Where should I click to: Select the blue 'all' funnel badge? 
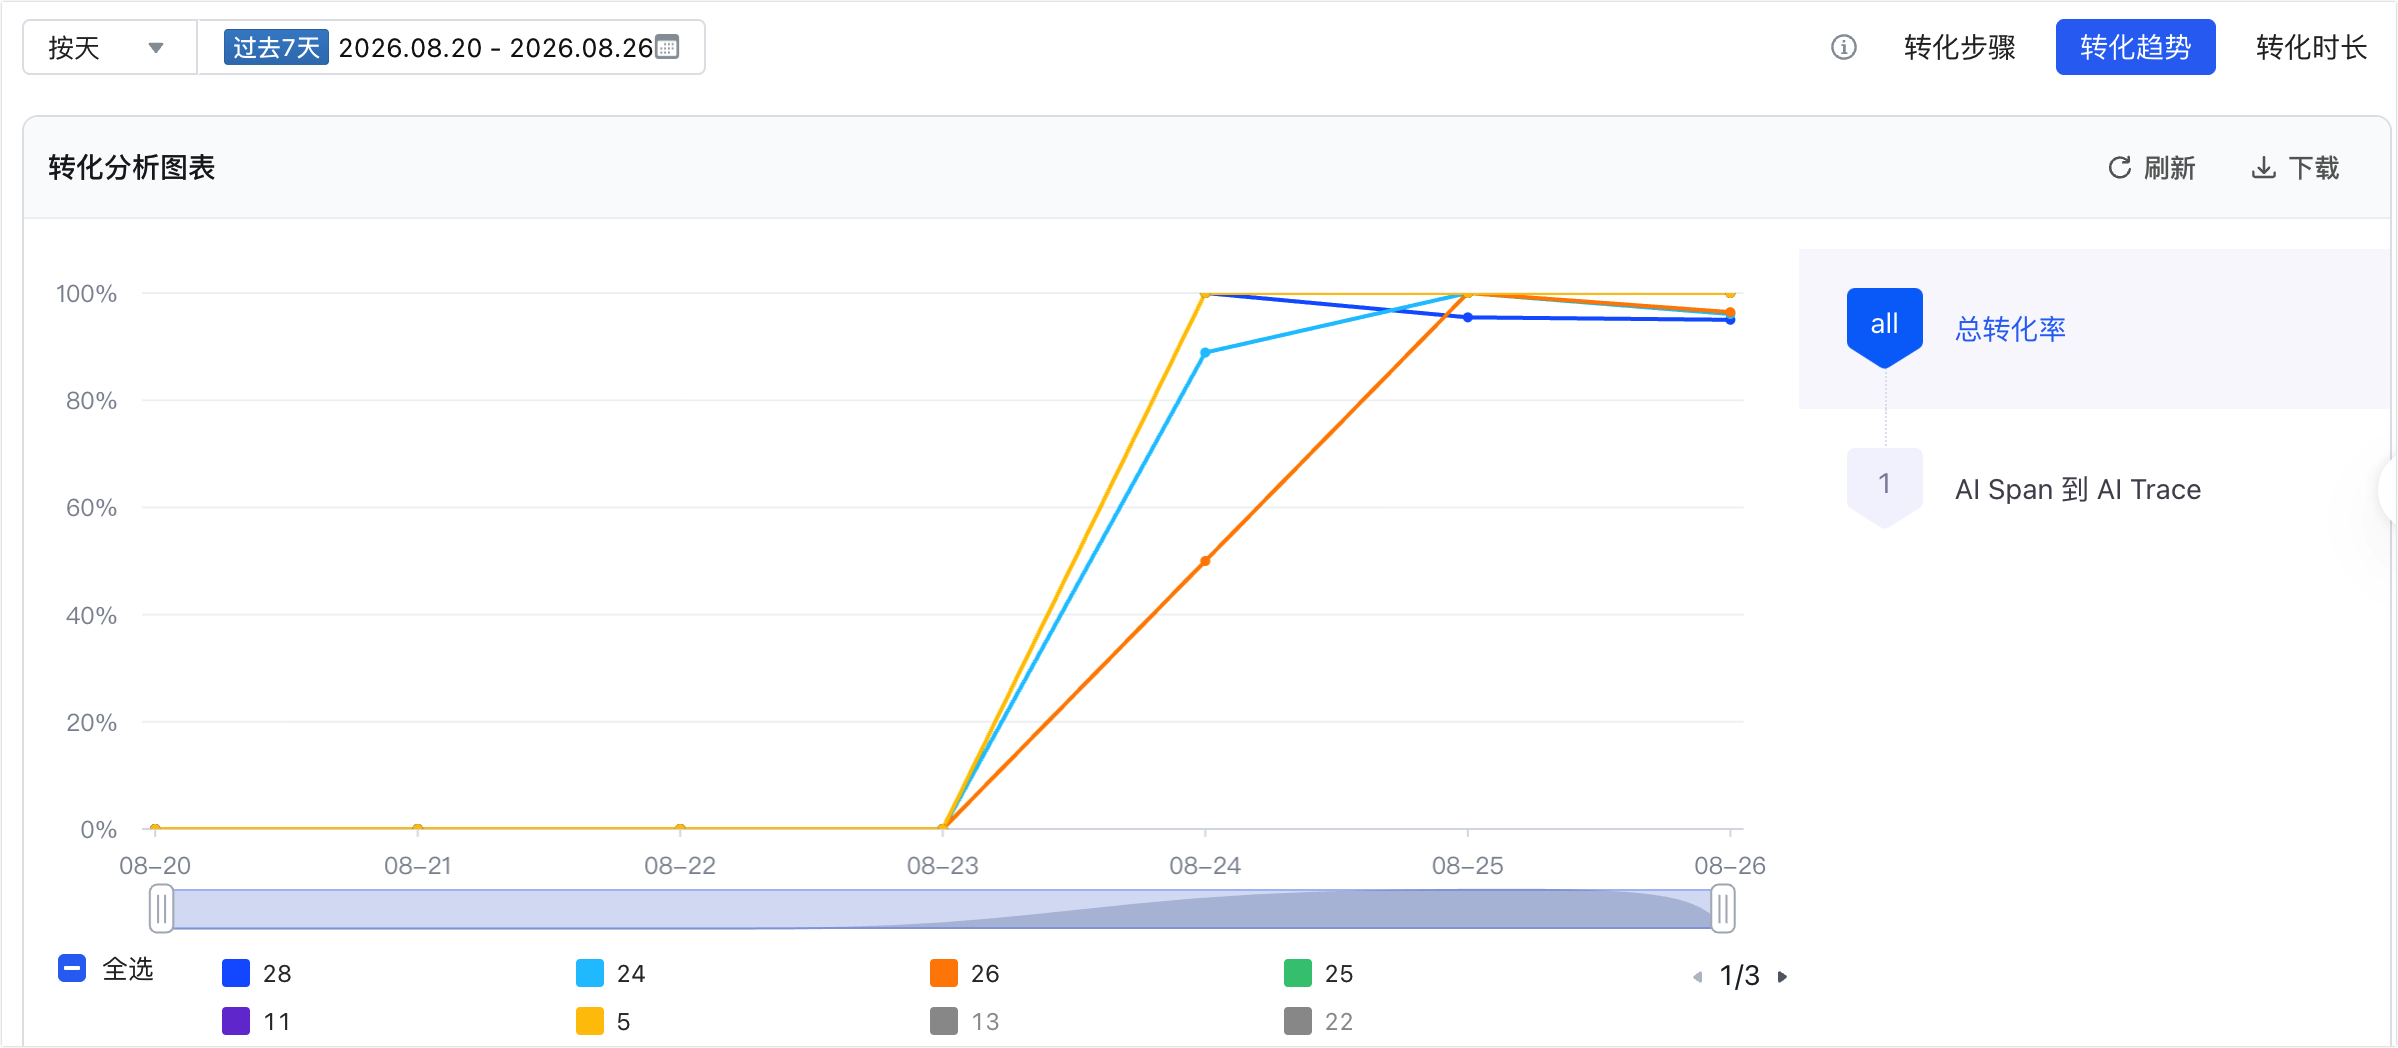pyautogui.click(x=1884, y=327)
